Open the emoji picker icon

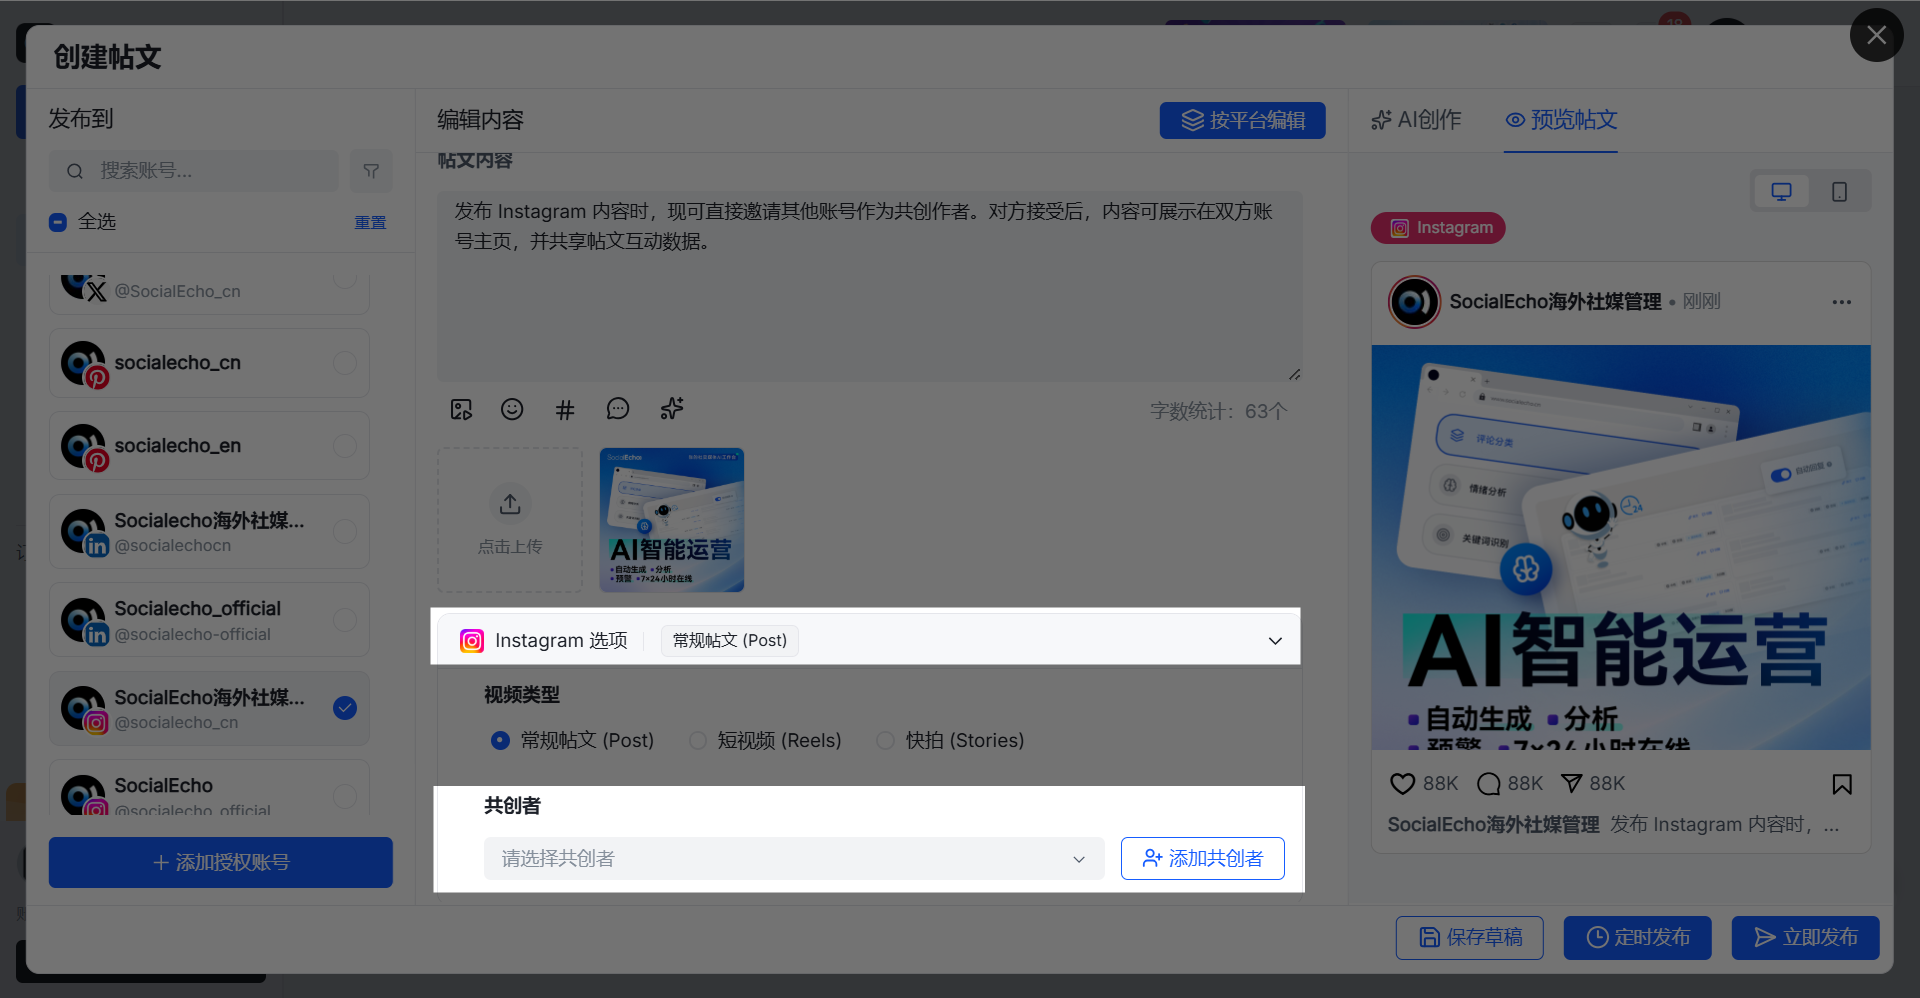pyautogui.click(x=512, y=410)
